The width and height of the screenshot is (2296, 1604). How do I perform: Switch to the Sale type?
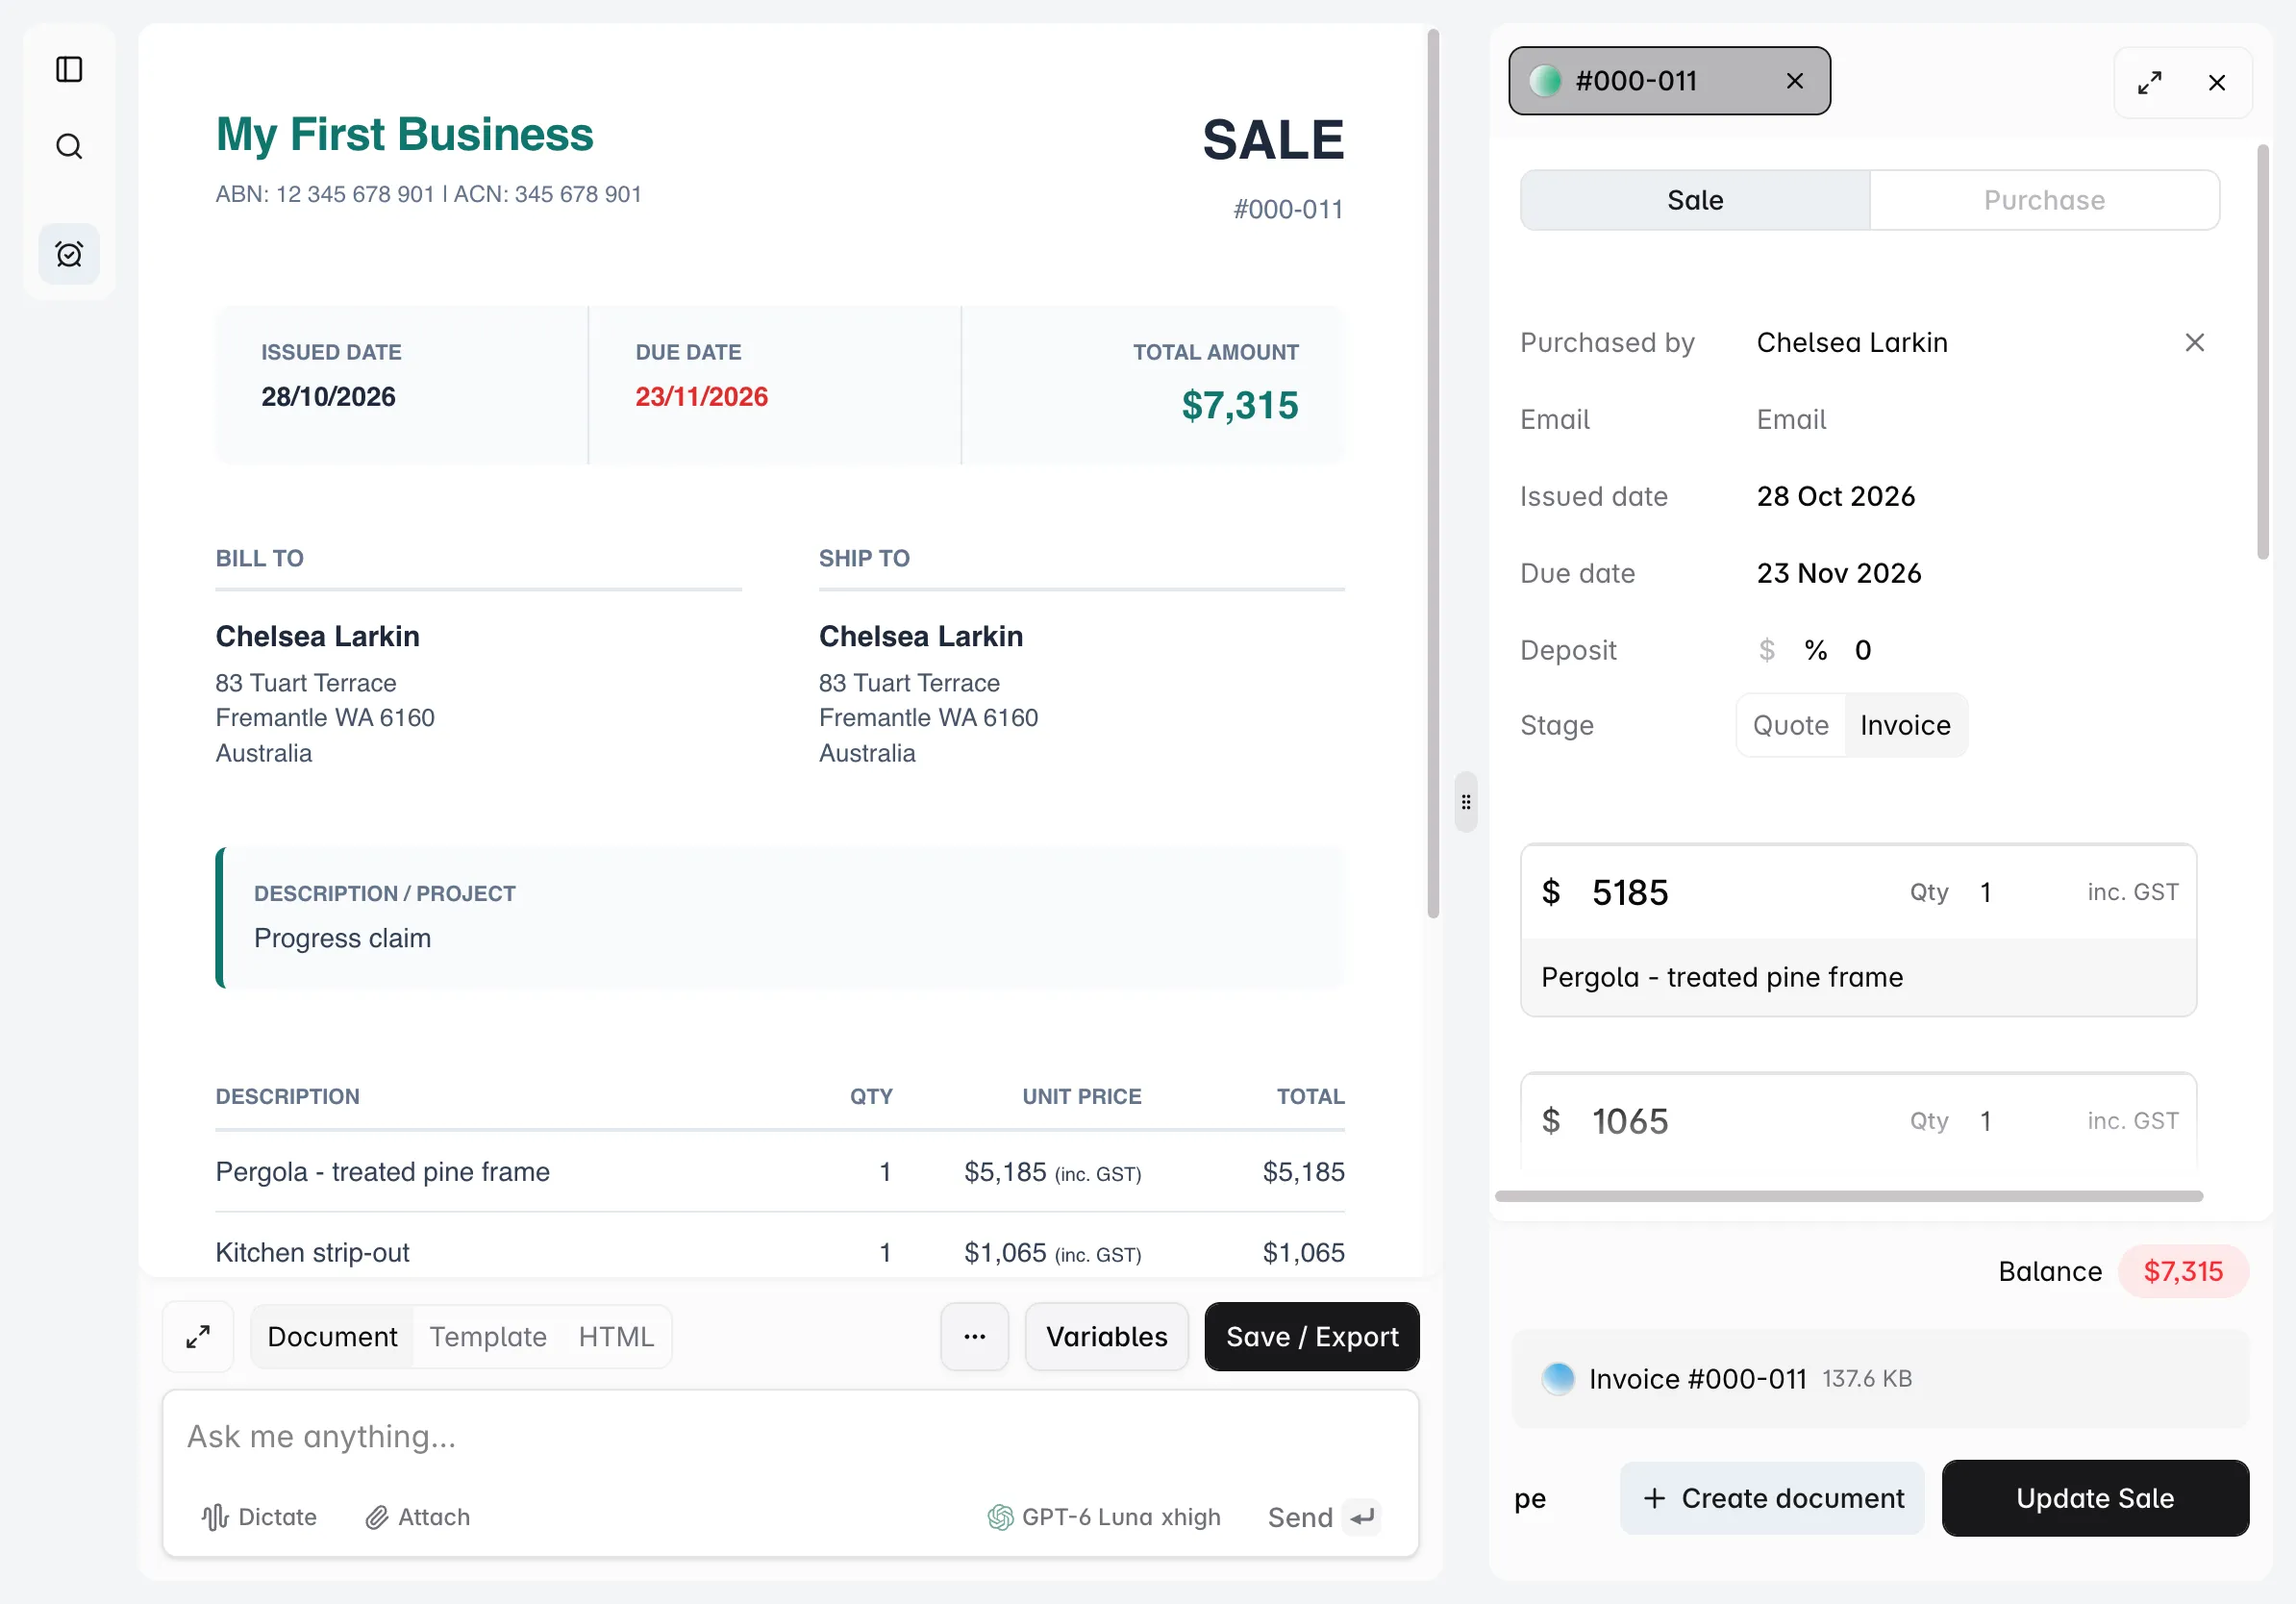click(x=1695, y=200)
